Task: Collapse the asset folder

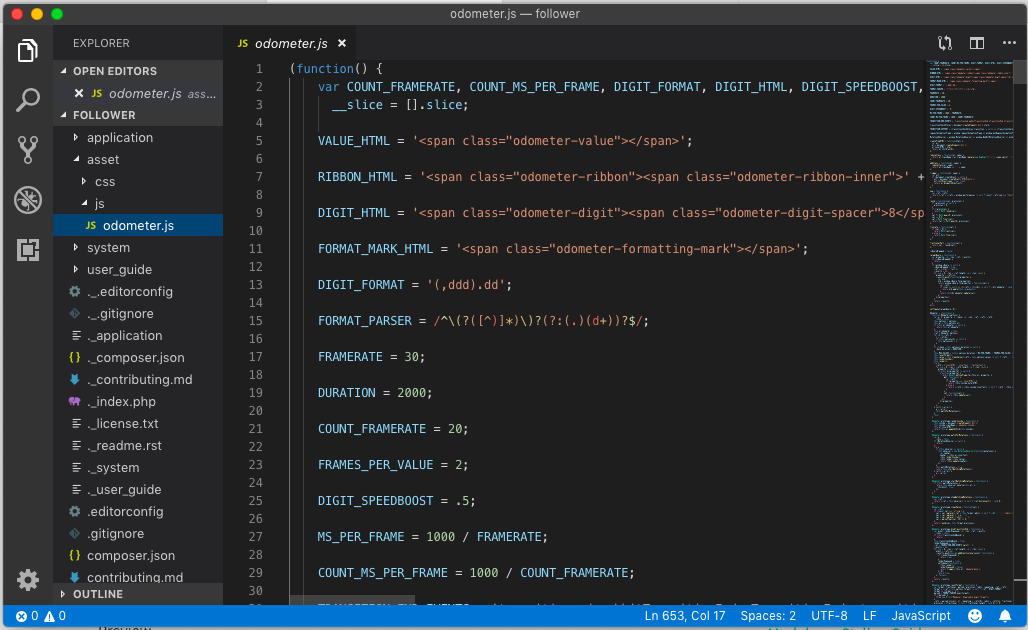Action: click(x=138, y=159)
